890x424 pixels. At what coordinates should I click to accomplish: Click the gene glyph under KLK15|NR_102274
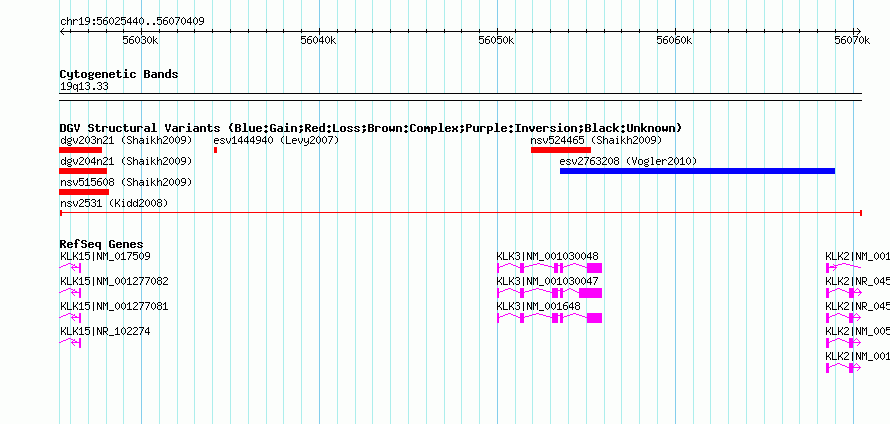[x=71, y=343]
